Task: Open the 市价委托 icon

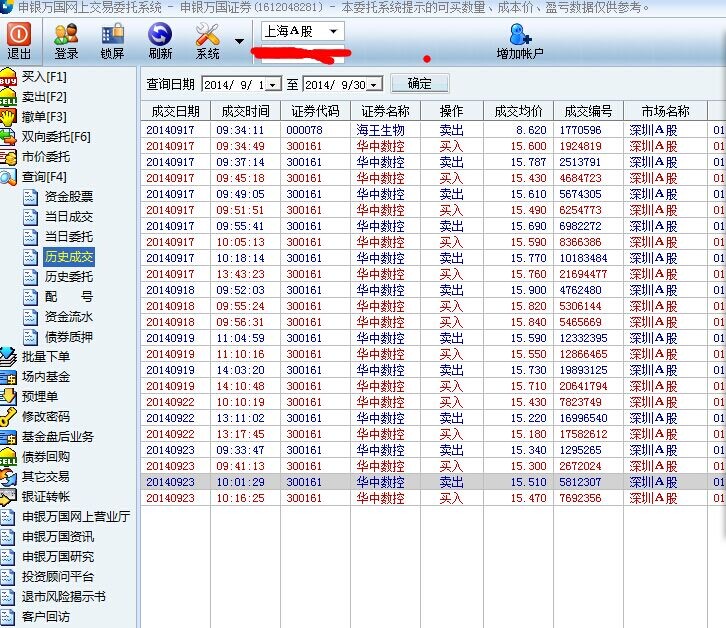Action: pos(8,157)
